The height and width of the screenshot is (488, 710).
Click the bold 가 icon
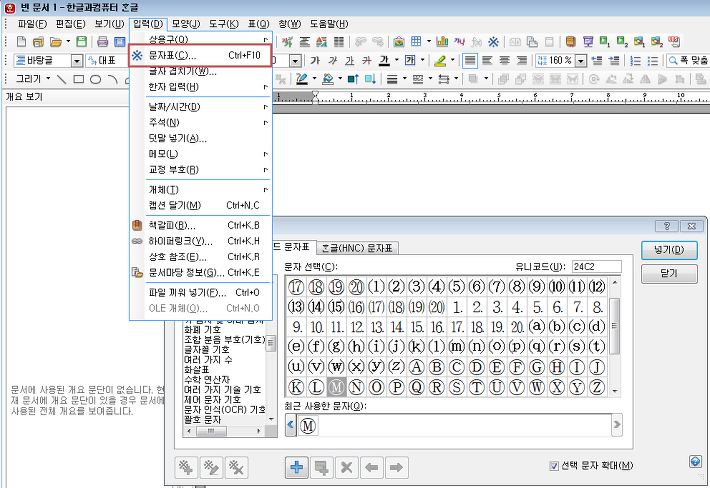[x=315, y=60]
